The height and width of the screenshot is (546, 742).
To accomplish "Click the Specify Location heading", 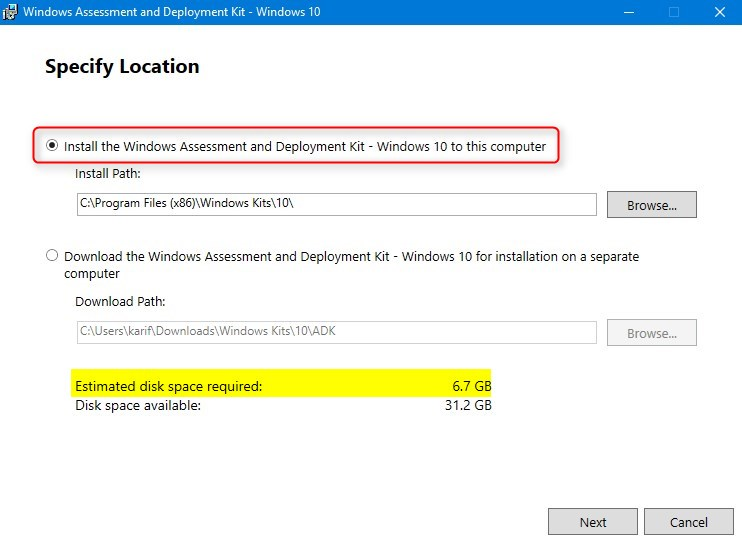I will pos(122,67).
